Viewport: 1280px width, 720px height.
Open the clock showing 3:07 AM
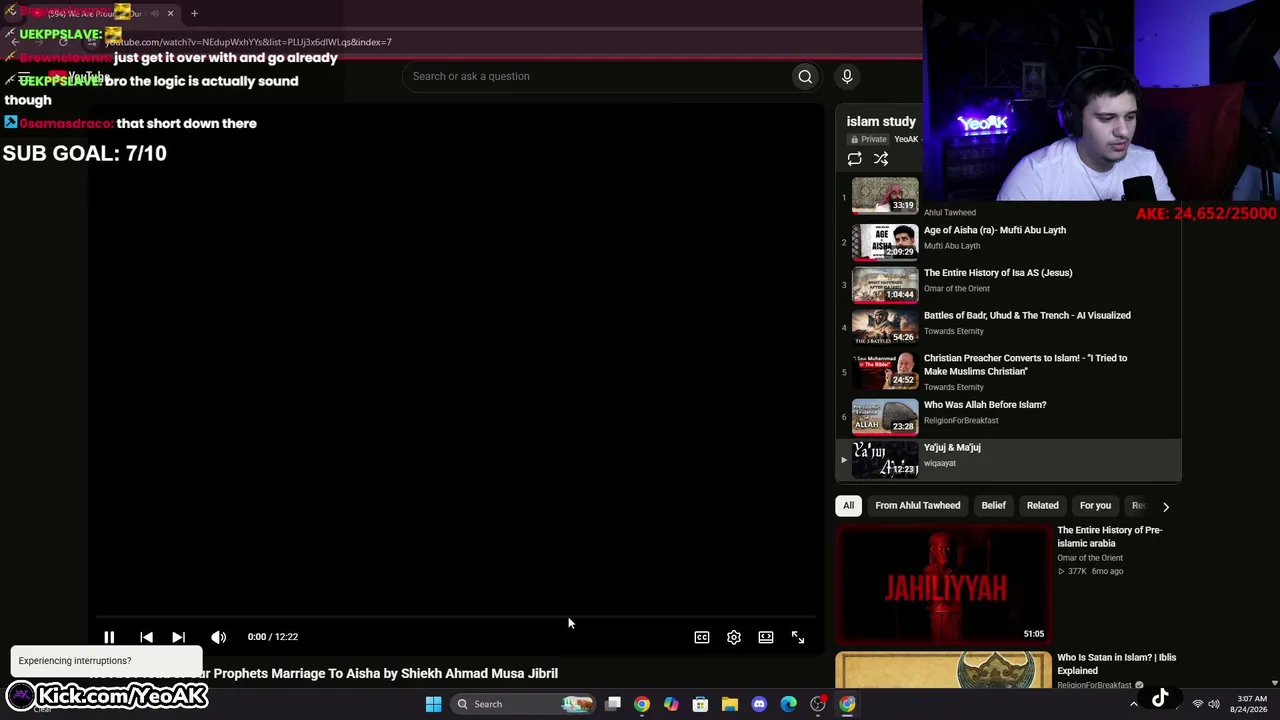click(x=1252, y=704)
